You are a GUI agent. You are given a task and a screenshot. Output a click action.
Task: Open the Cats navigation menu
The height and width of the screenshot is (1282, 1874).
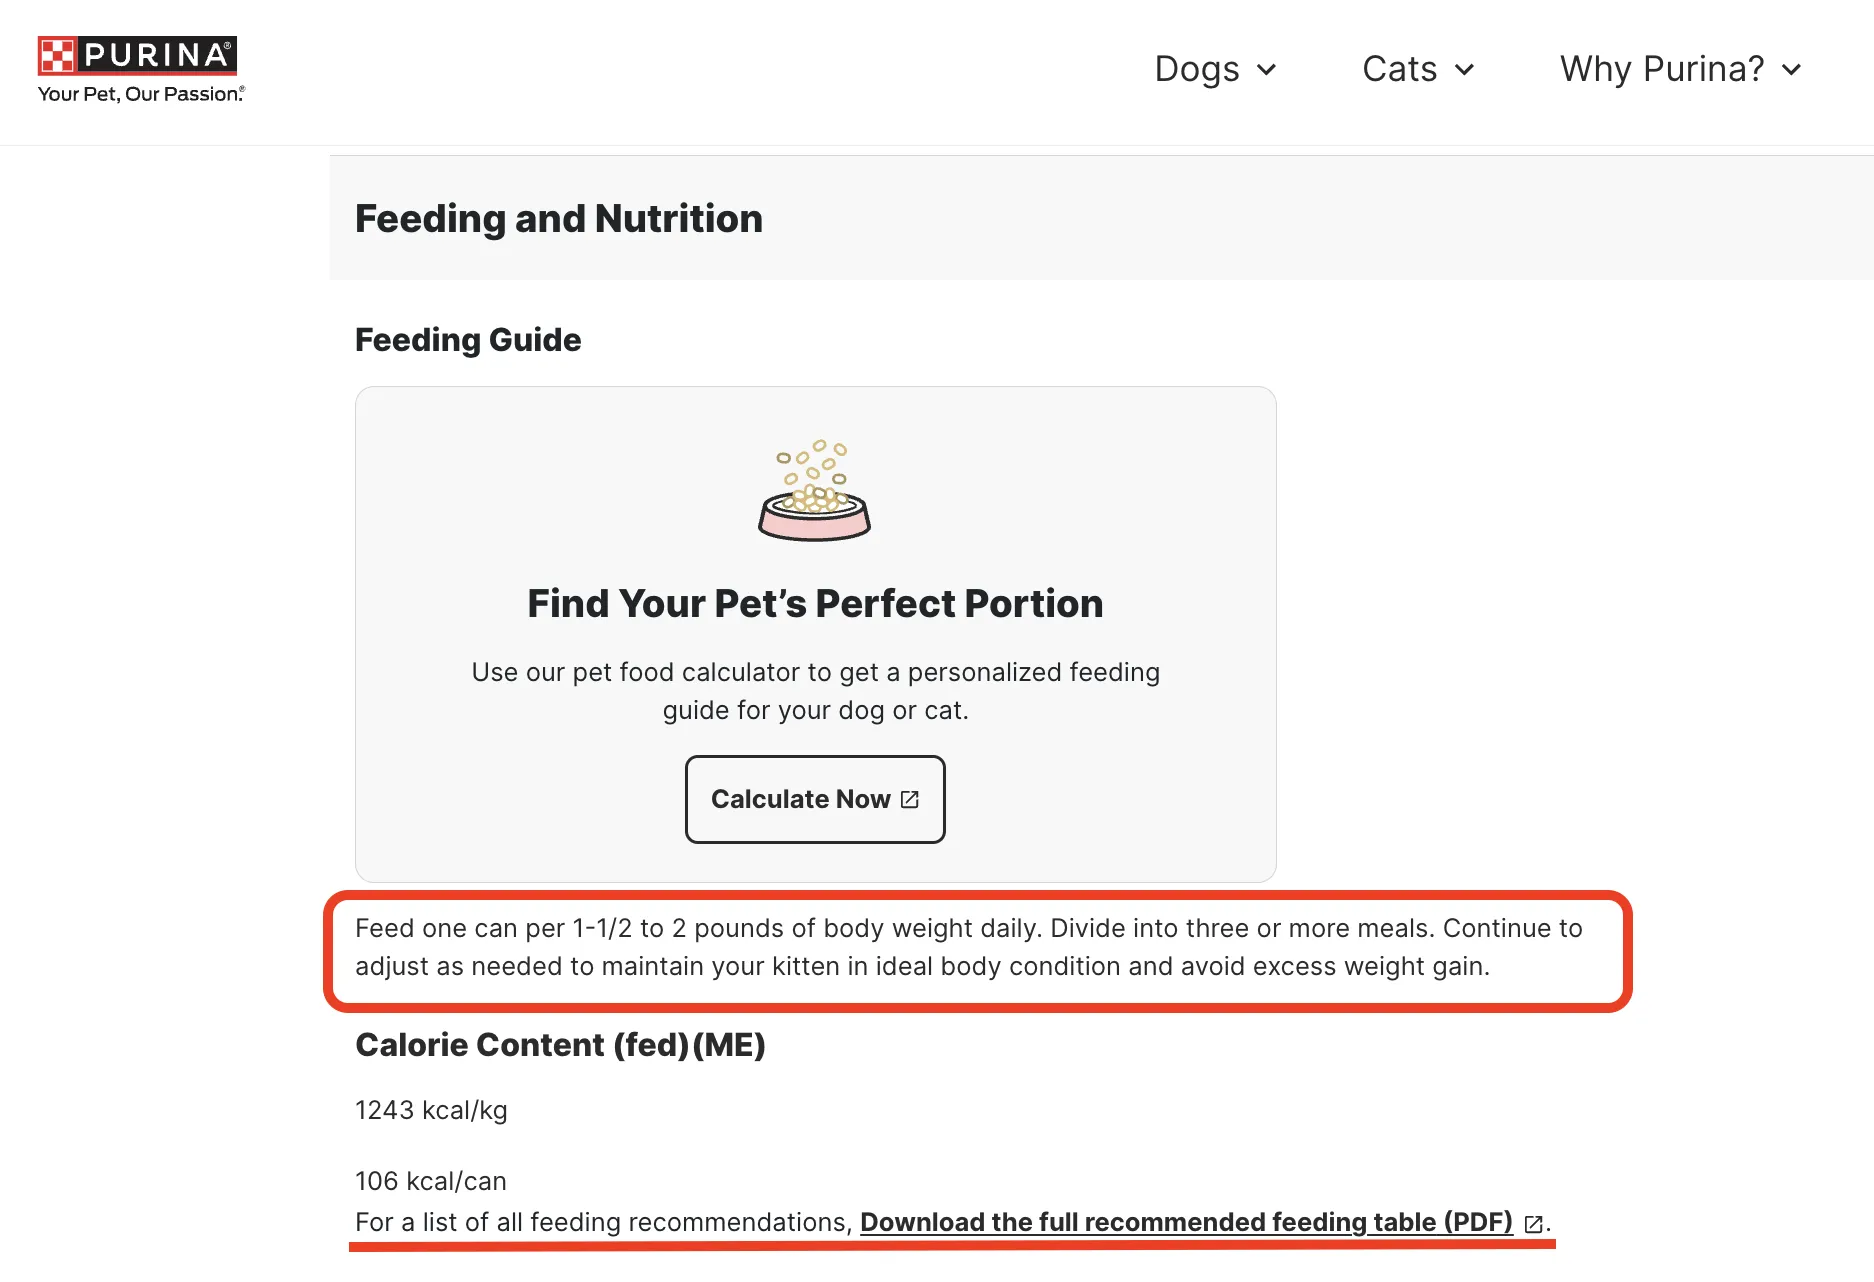click(1399, 69)
